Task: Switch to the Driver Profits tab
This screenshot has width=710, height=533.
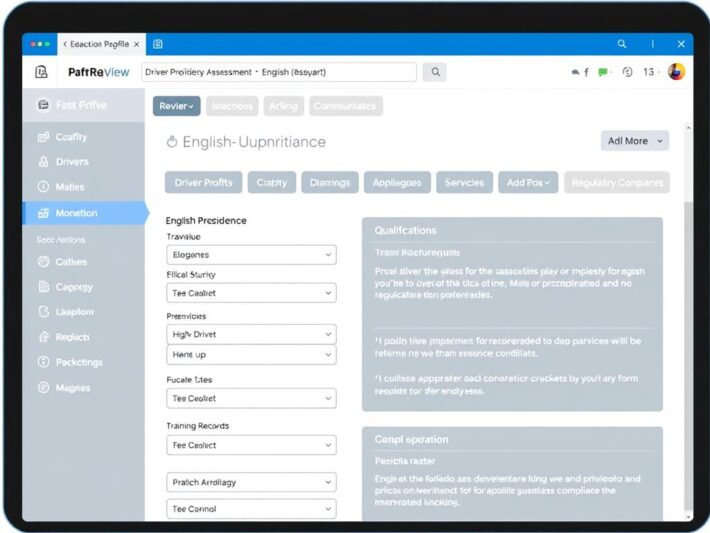Action: click(203, 182)
